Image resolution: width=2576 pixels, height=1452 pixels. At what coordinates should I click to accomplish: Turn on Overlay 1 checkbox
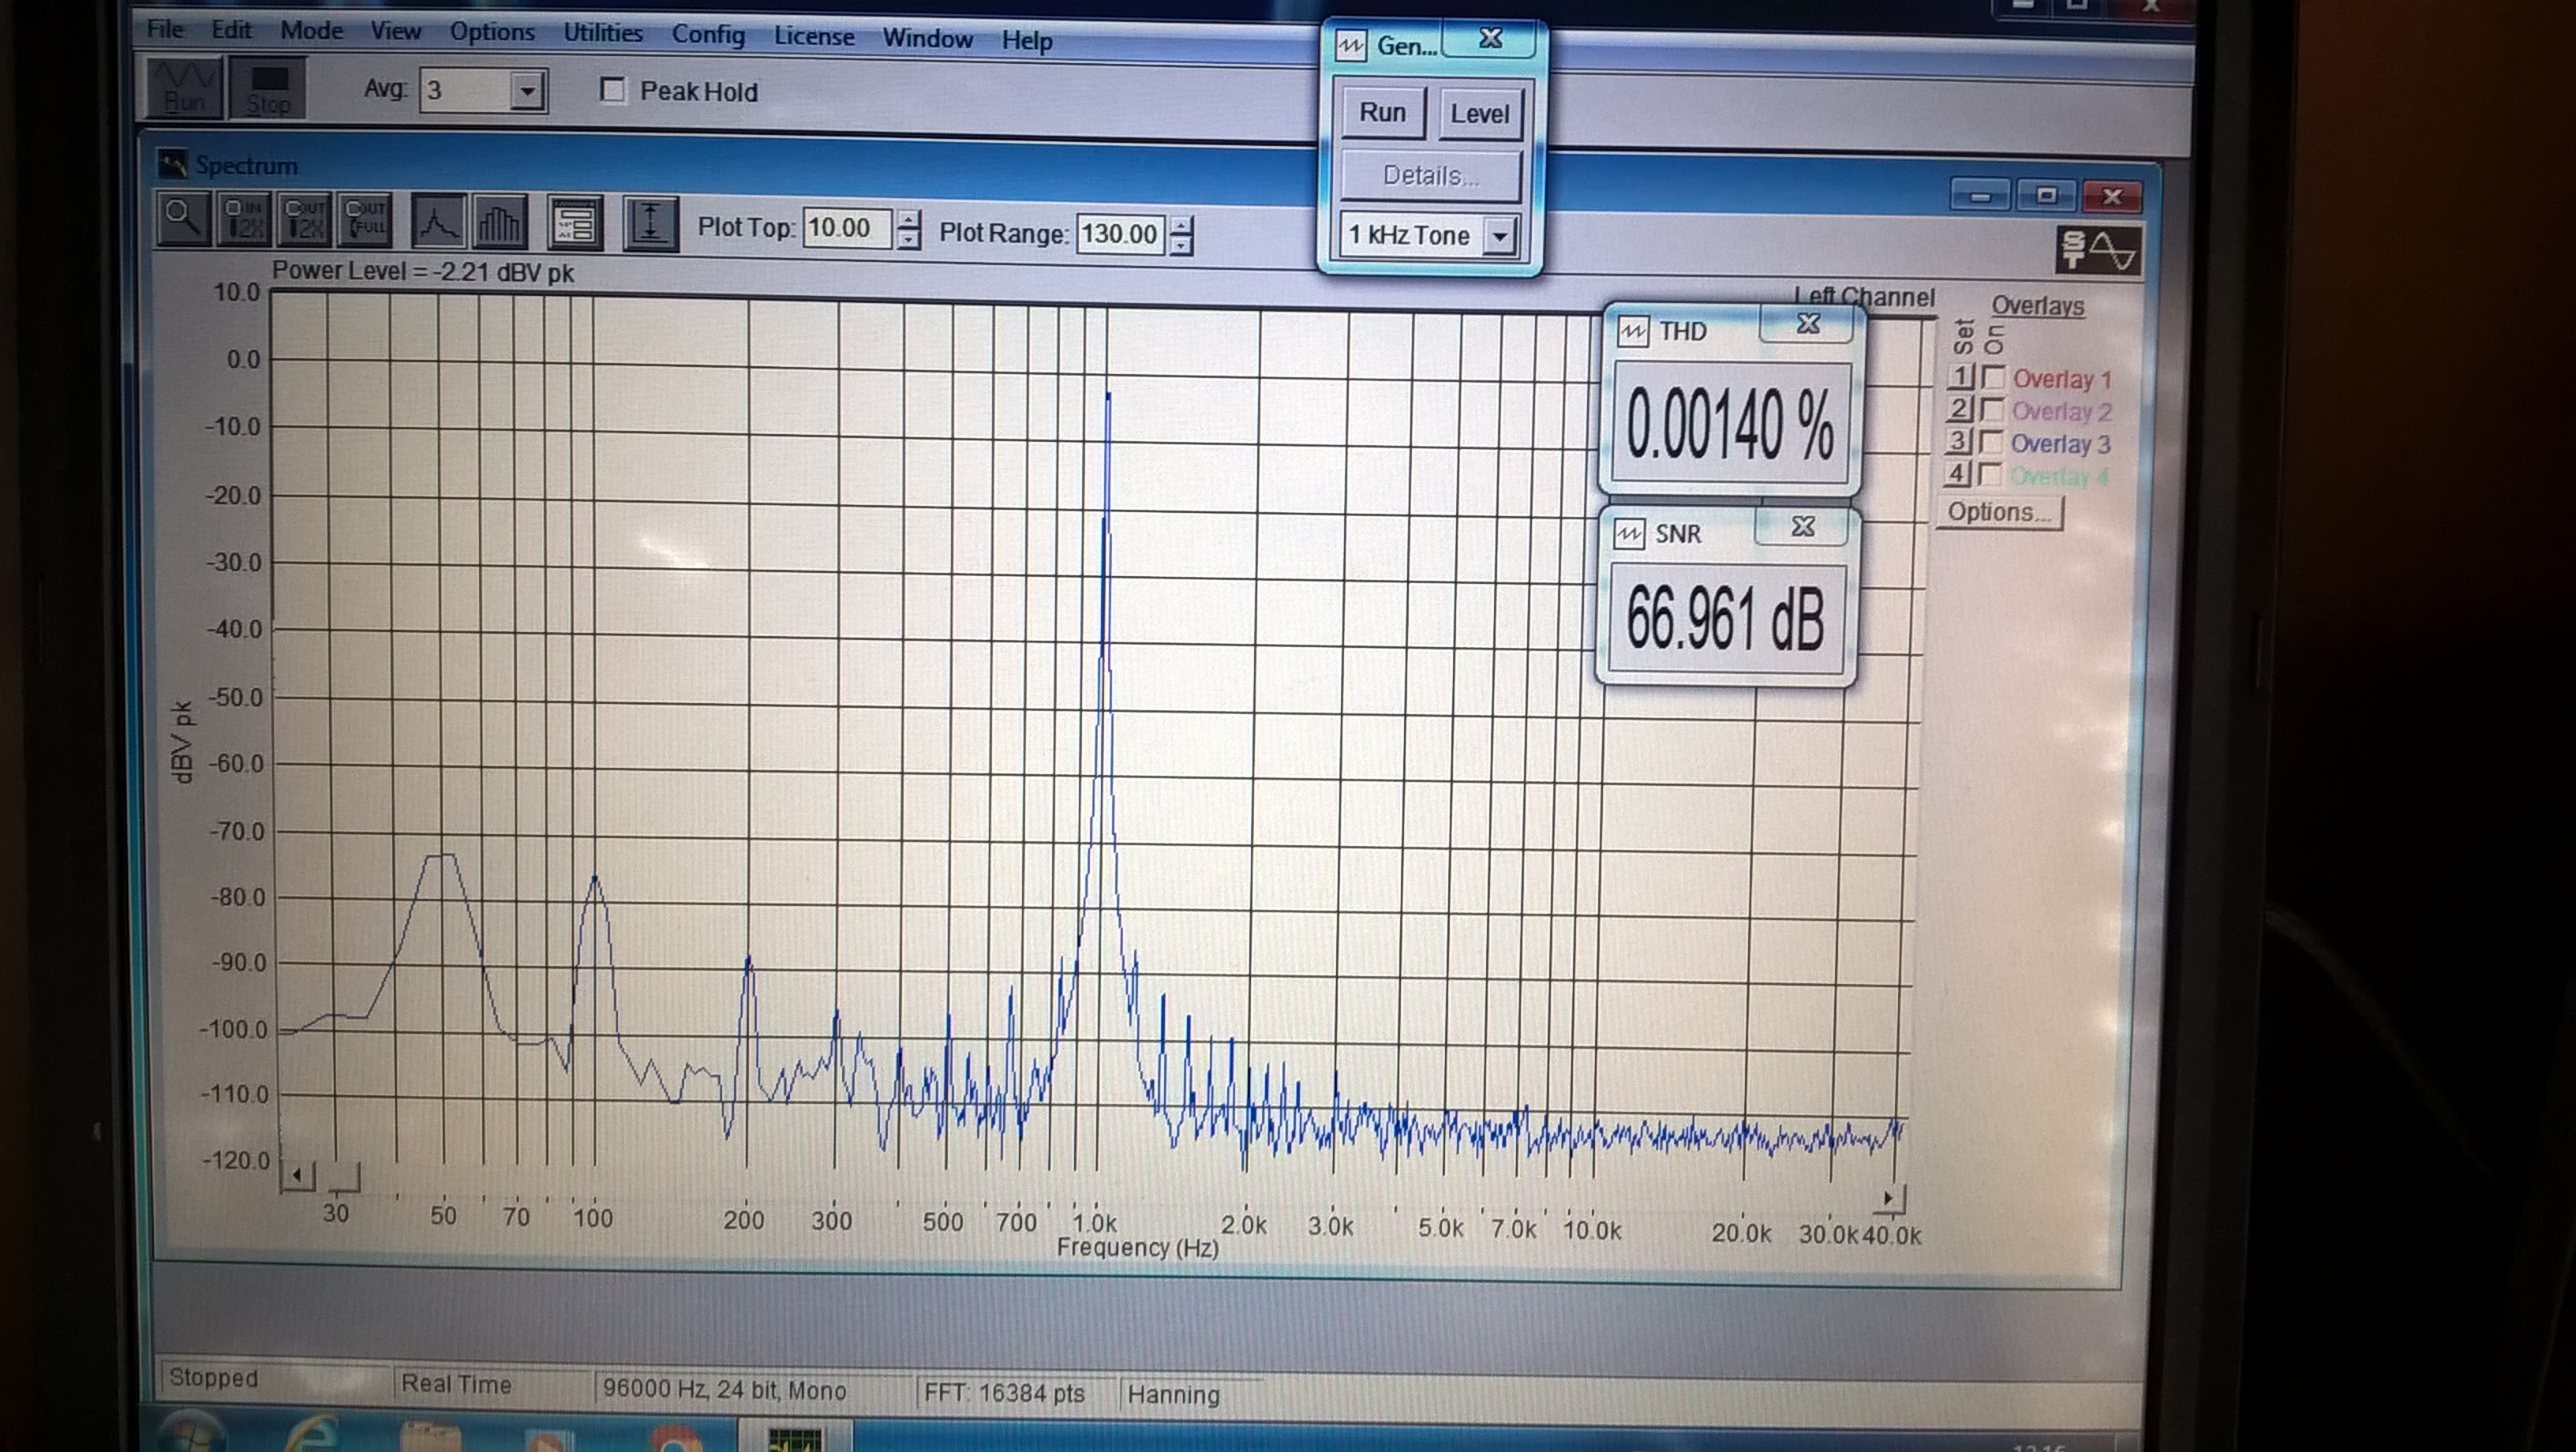(1992, 378)
